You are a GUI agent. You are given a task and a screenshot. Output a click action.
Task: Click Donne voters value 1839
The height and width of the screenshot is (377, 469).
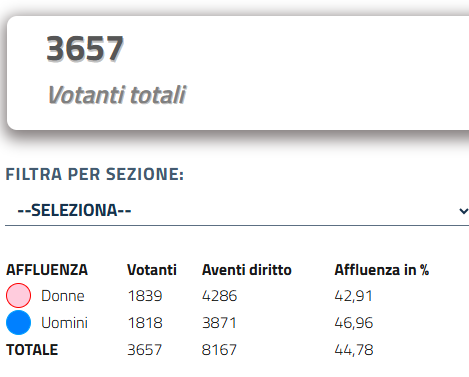145,296
